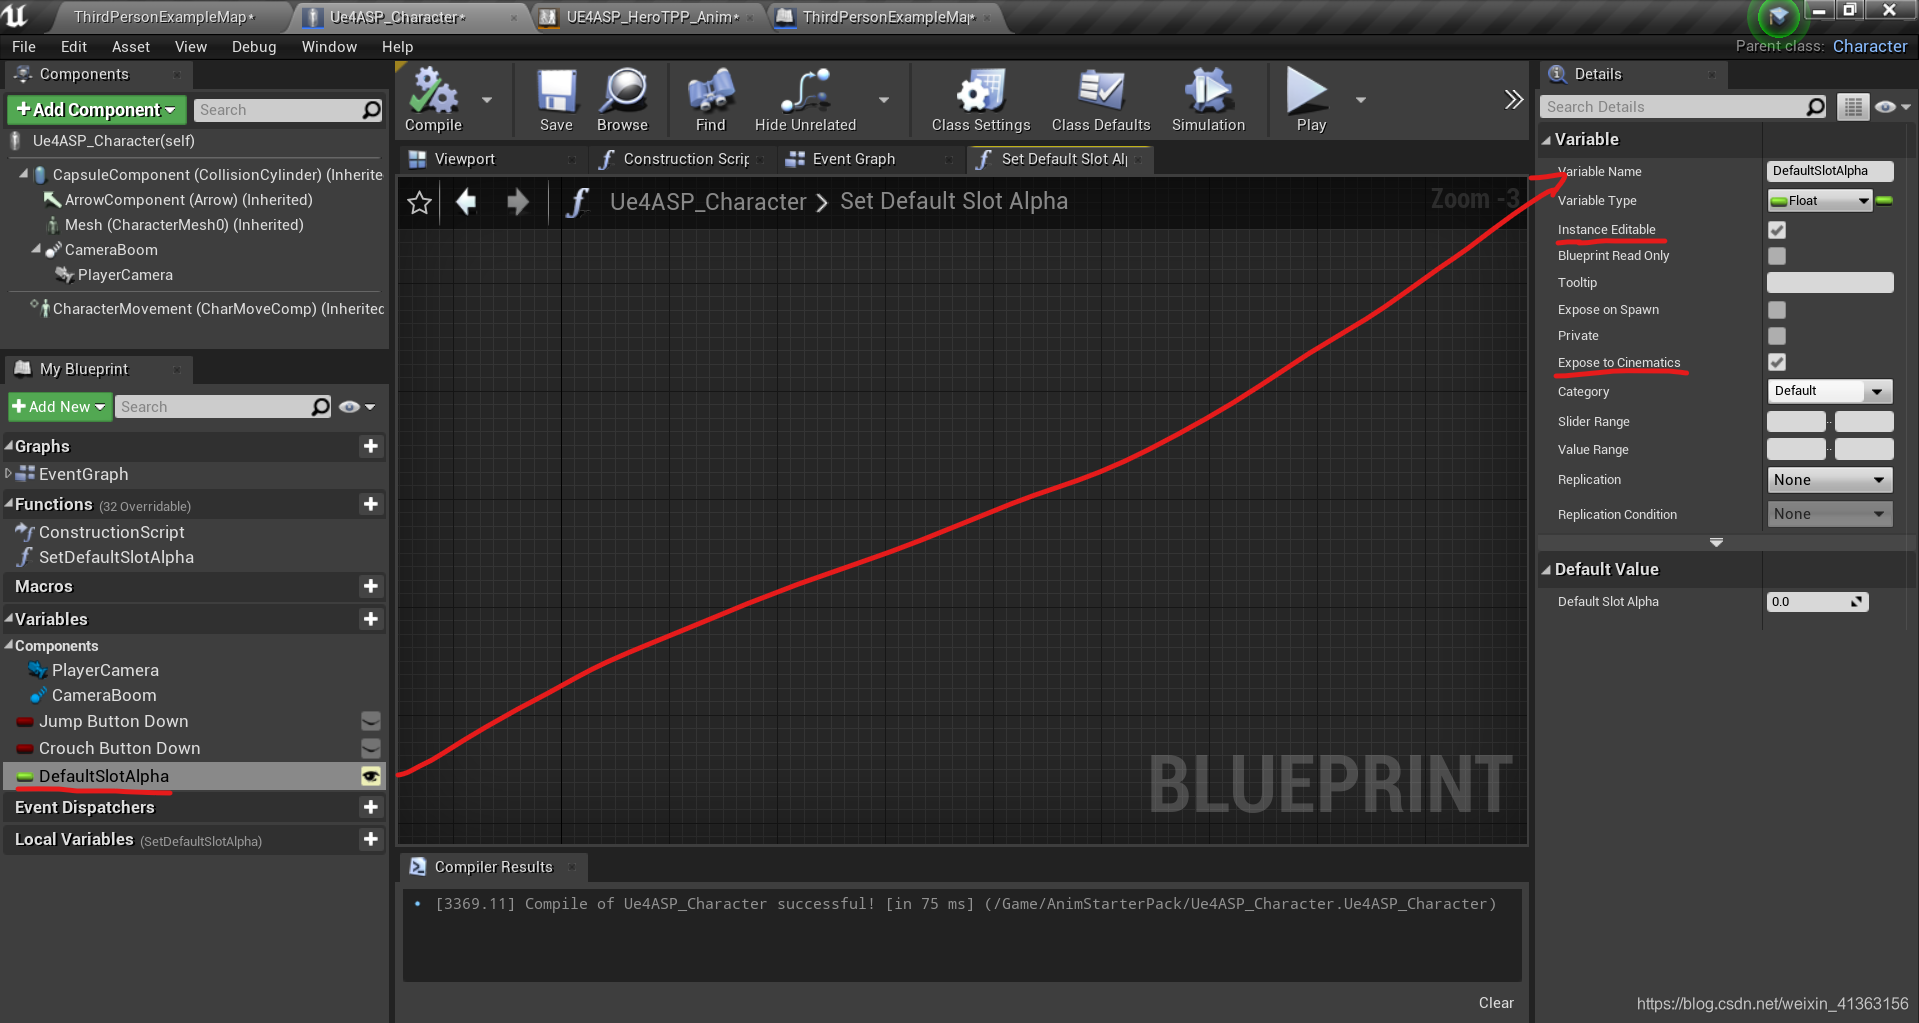Toggle Hide Unrelated nodes
1919x1023 pixels.
(x=805, y=100)
